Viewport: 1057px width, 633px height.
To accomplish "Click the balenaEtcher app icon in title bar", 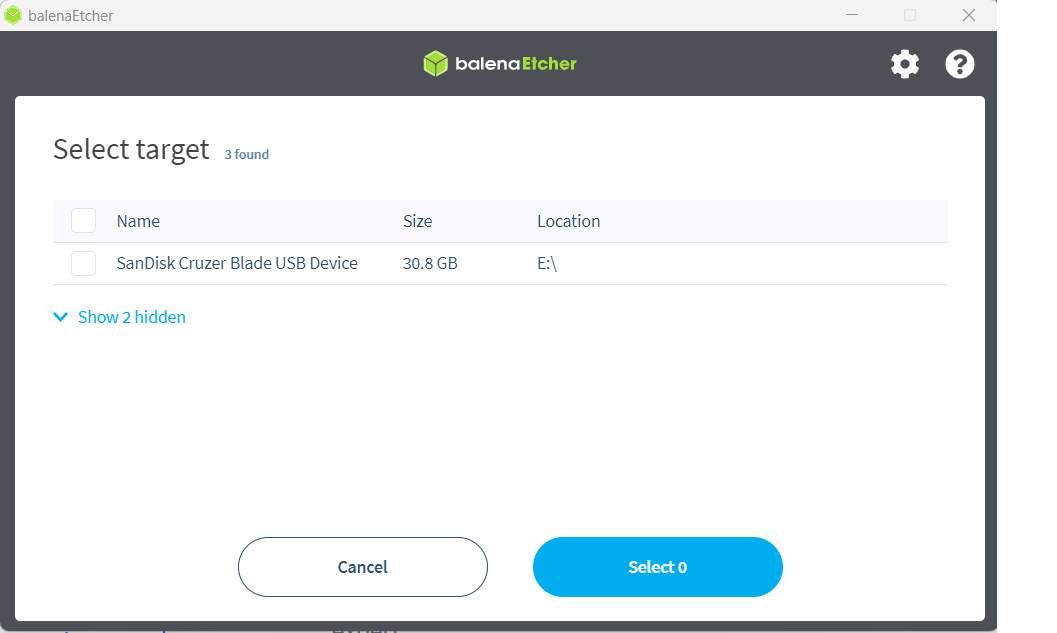I will coord(13,15).
